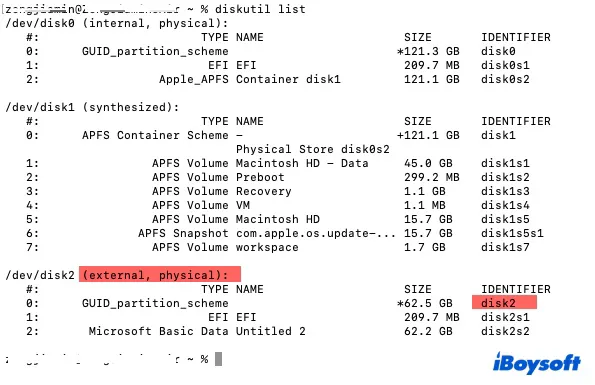Screen dimensions: 595x385
Task: Click Physical Store disk0s2 text
Action: pyautogui.click(x=313, y=149)
